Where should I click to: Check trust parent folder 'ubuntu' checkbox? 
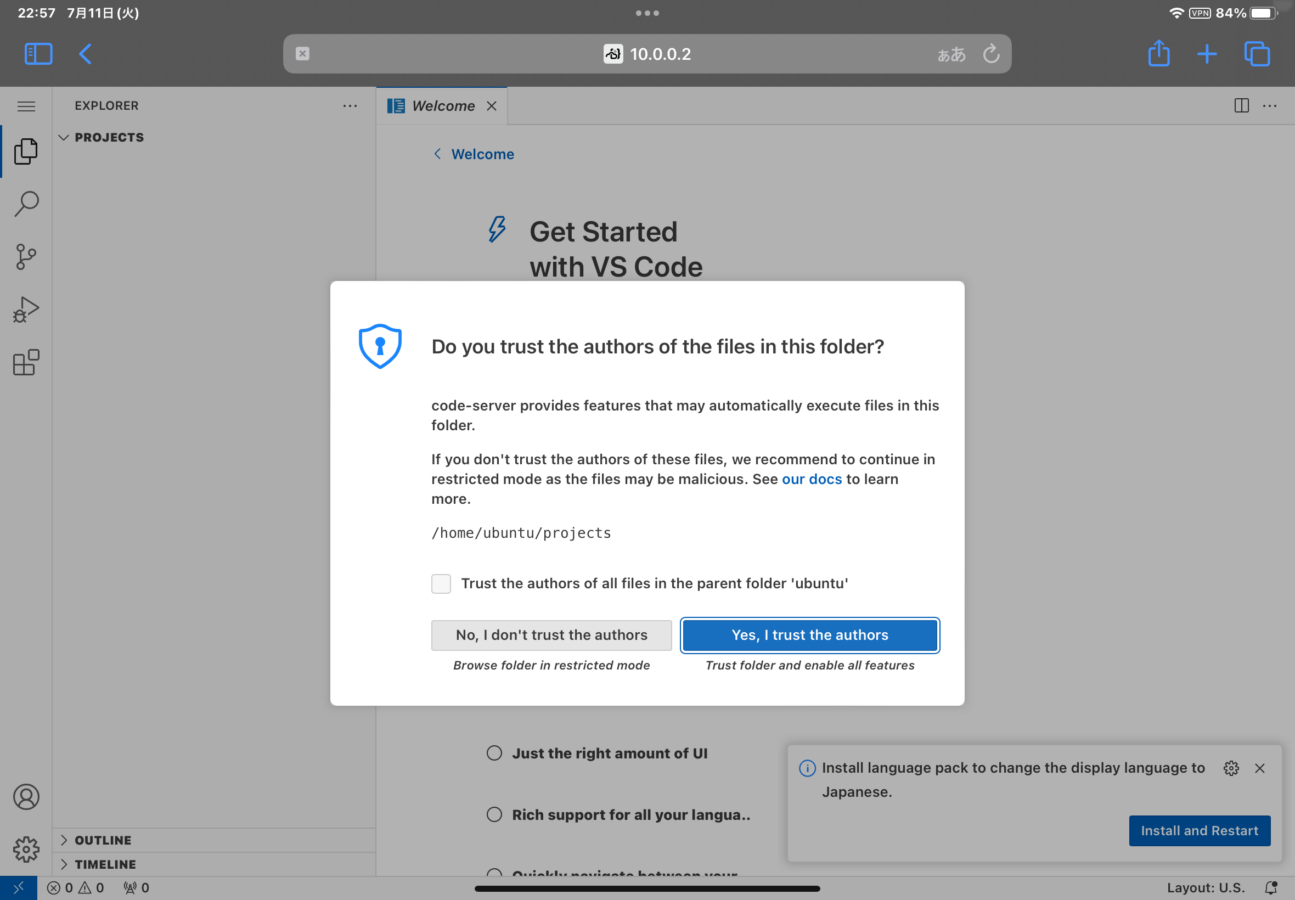pyautogui.click(x=441, y=584)
